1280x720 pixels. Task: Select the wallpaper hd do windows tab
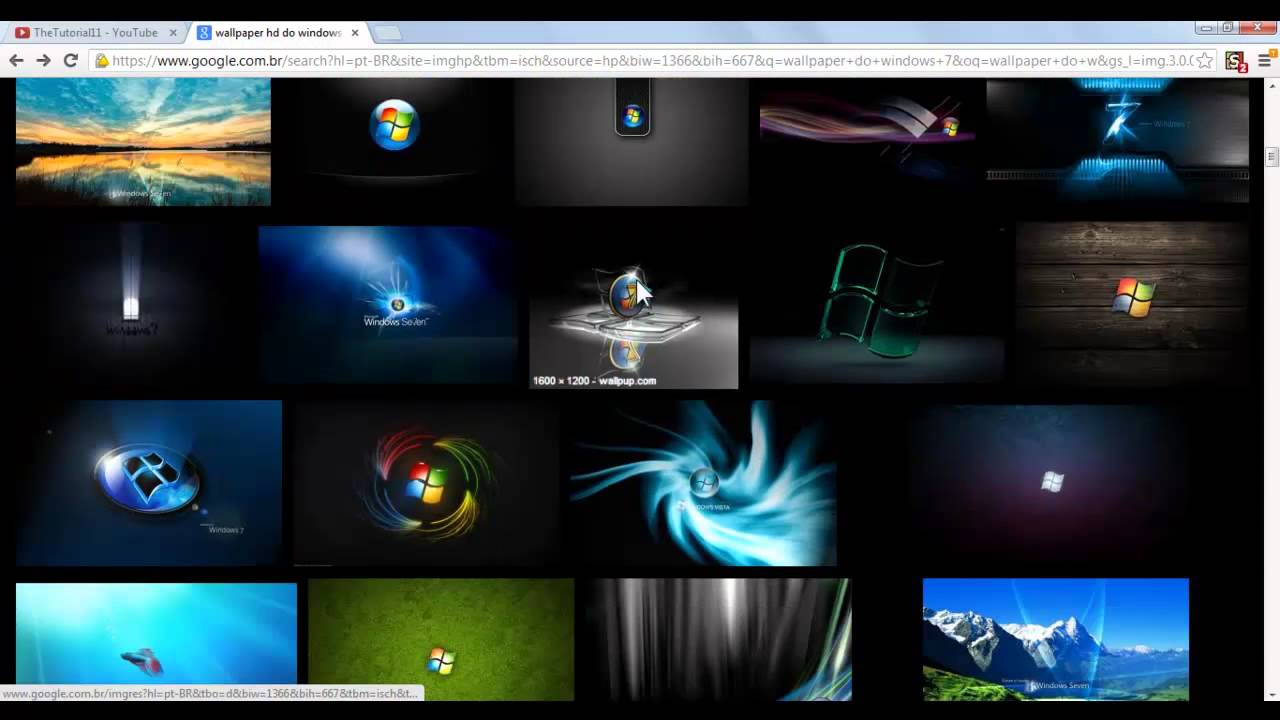pyautogui.click(x=278, y=33)
